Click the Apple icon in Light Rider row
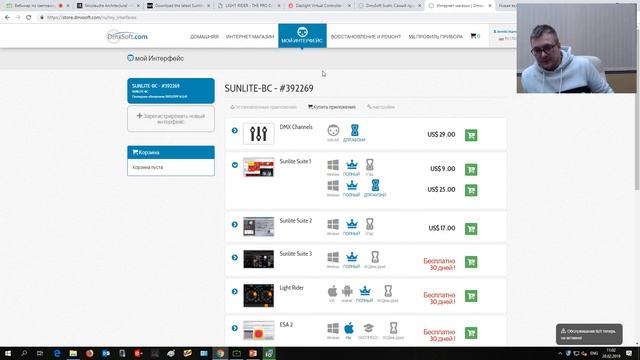This screenshot has height=360, width=640. 332,291
